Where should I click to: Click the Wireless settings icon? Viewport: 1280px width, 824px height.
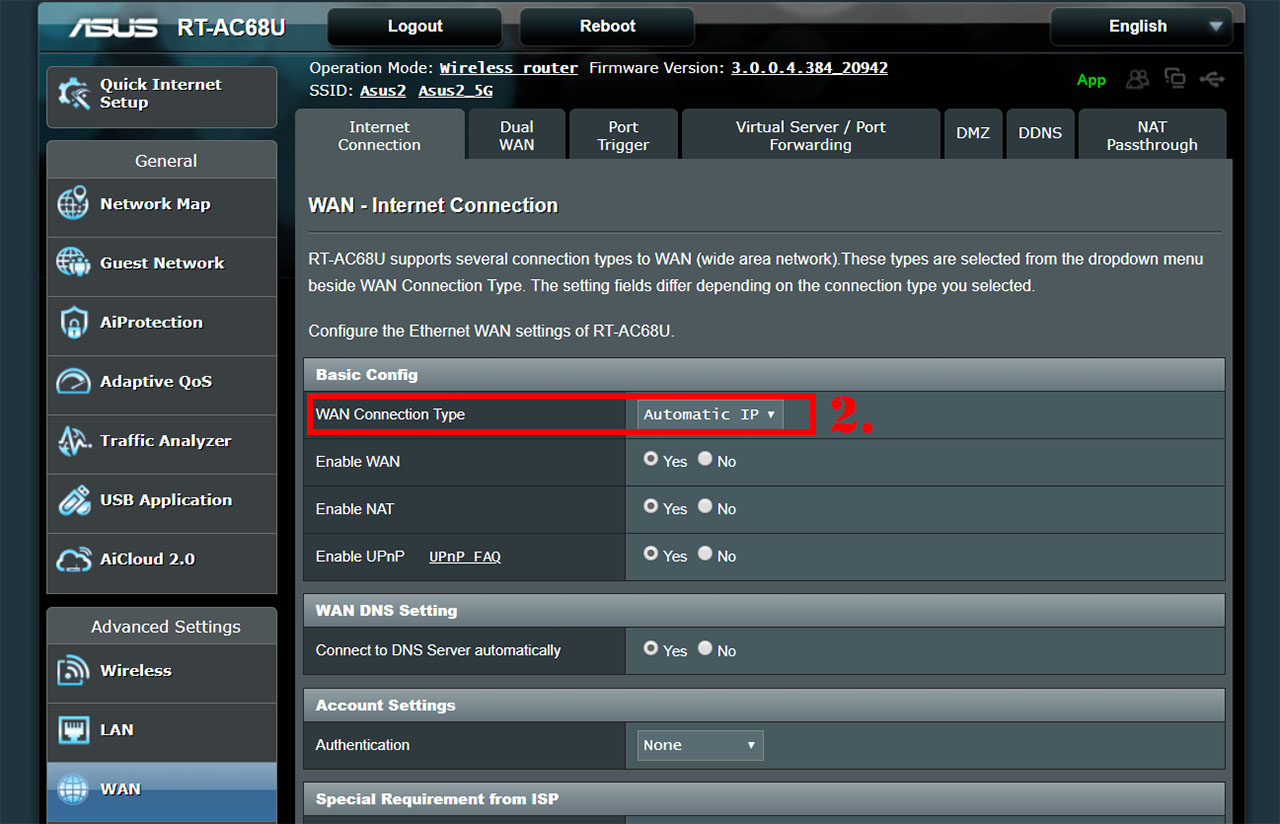(74, 670)
